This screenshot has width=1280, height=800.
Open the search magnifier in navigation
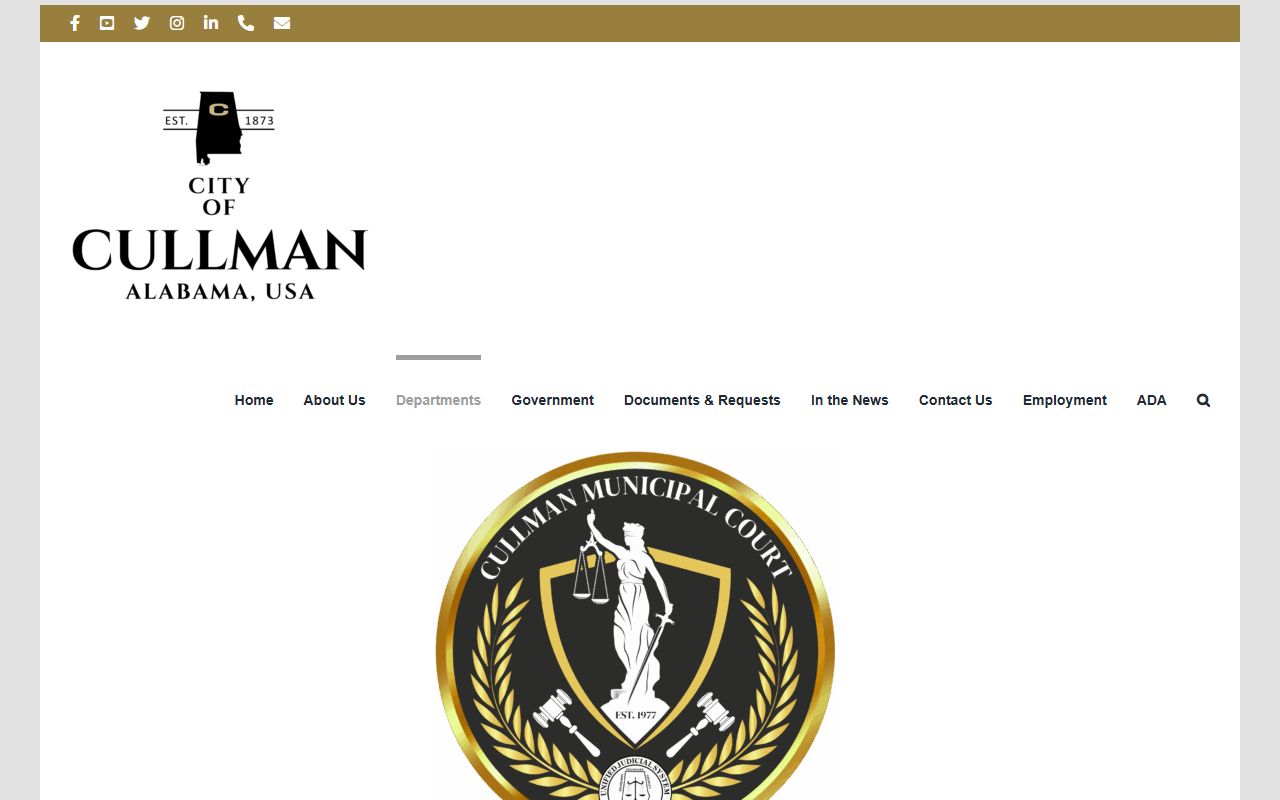(x=1203, y=400)
